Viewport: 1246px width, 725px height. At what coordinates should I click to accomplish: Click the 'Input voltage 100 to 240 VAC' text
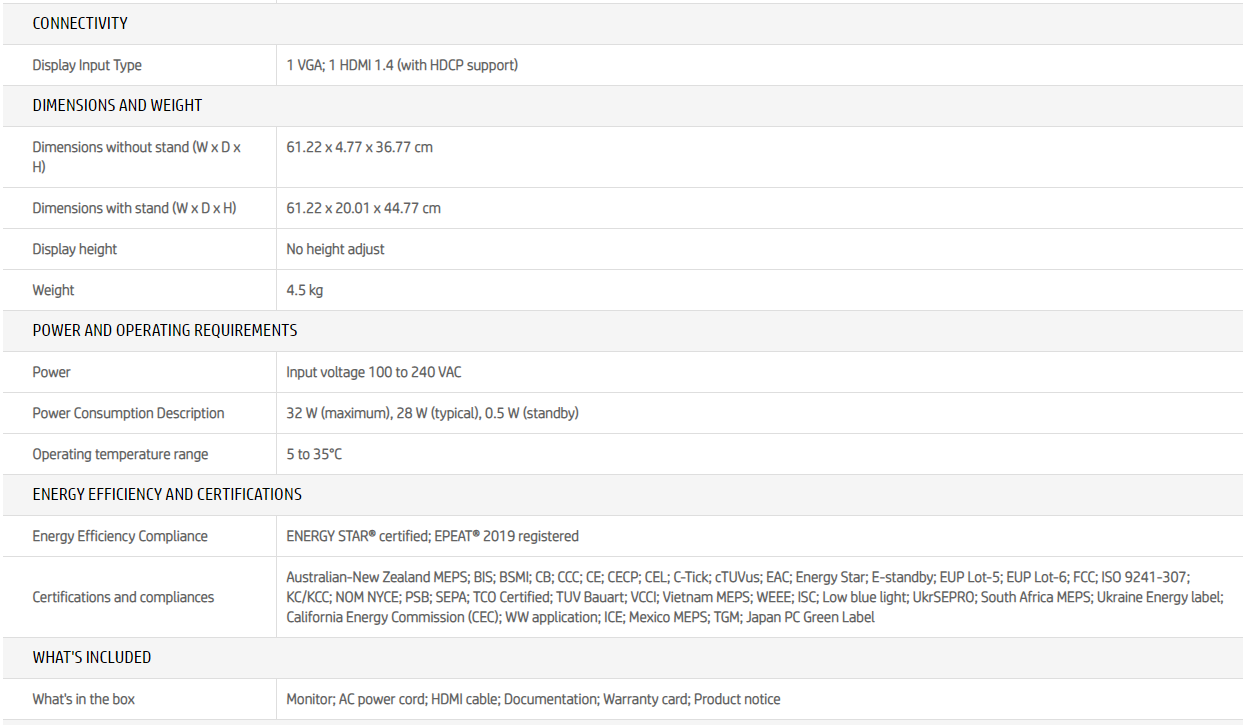(373, 372)
